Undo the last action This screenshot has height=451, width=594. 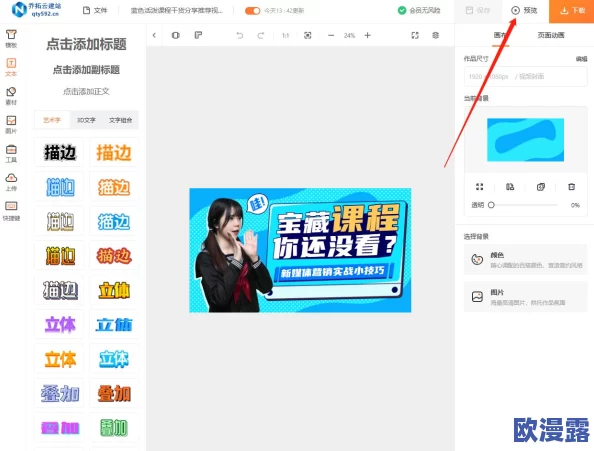(239, 35)
